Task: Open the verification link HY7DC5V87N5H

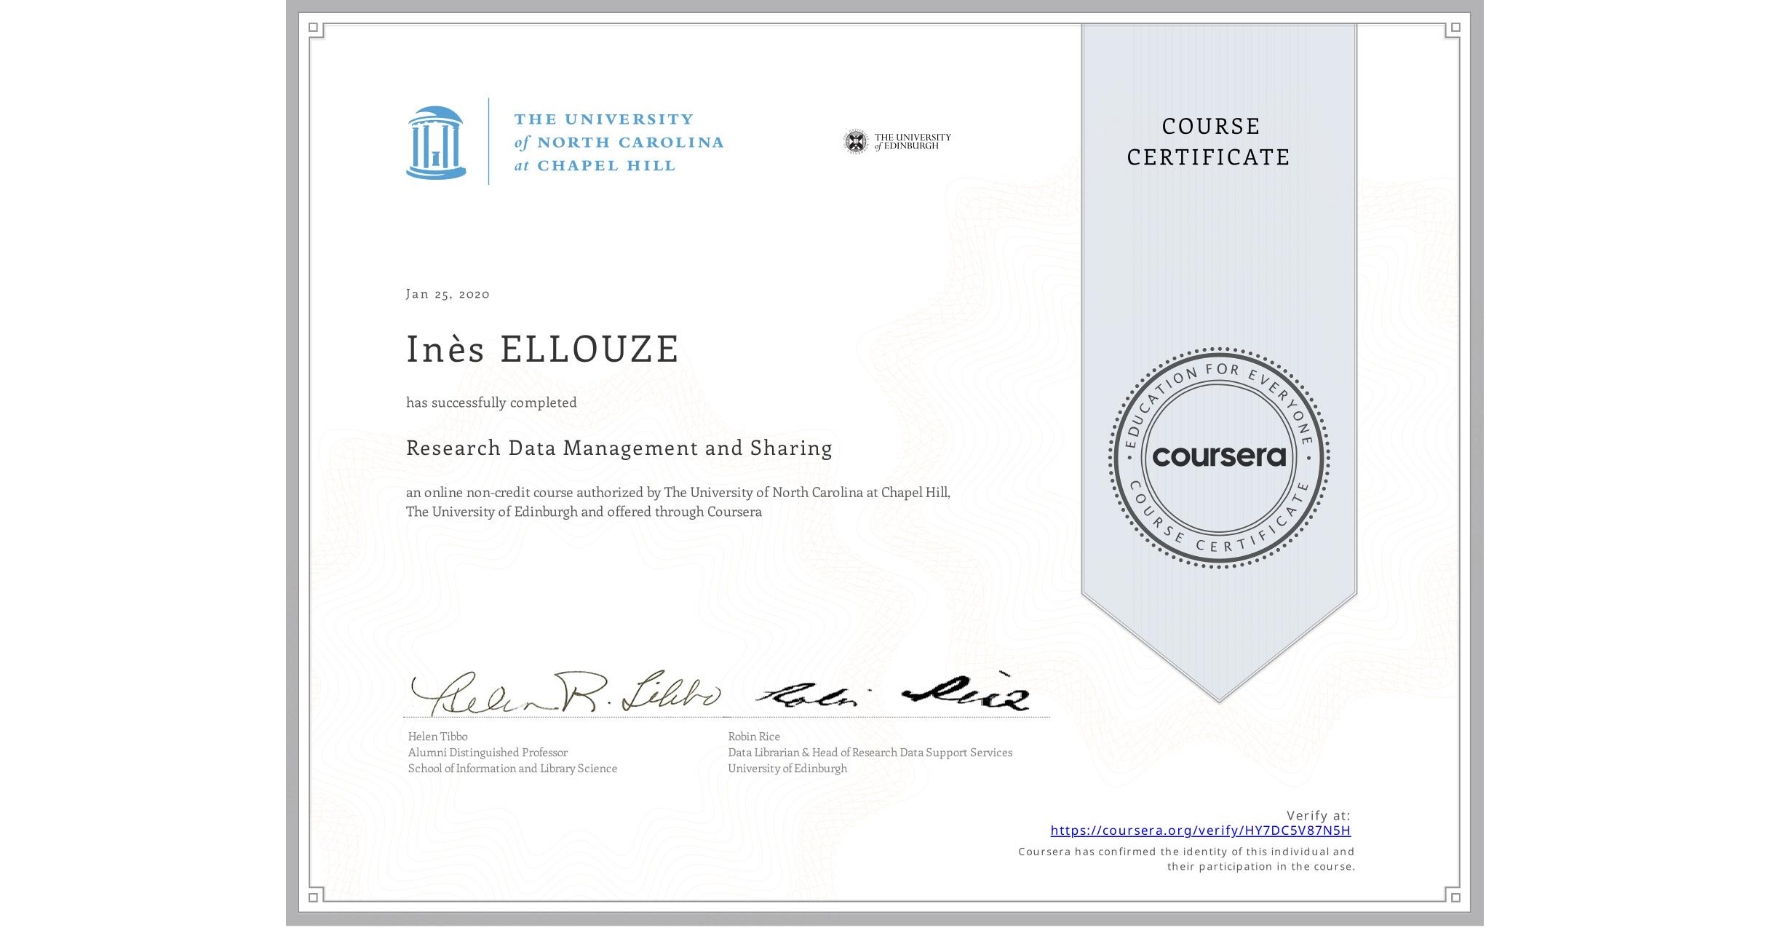Action: coord(1200,831)
